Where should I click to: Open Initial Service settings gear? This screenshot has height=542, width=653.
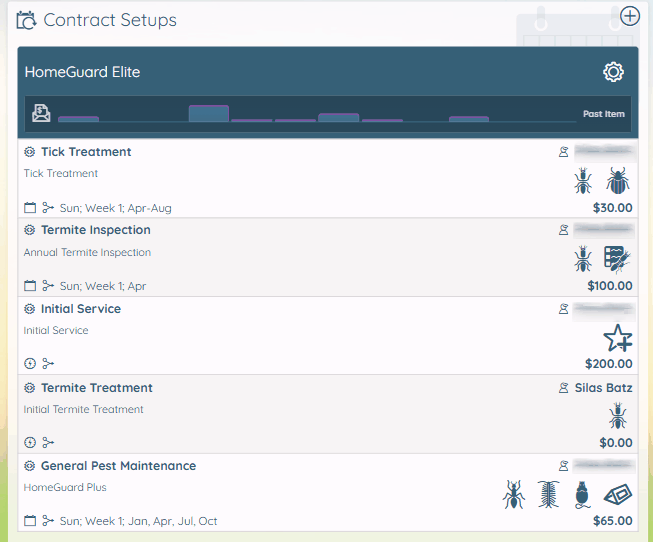tap(30, 309)
